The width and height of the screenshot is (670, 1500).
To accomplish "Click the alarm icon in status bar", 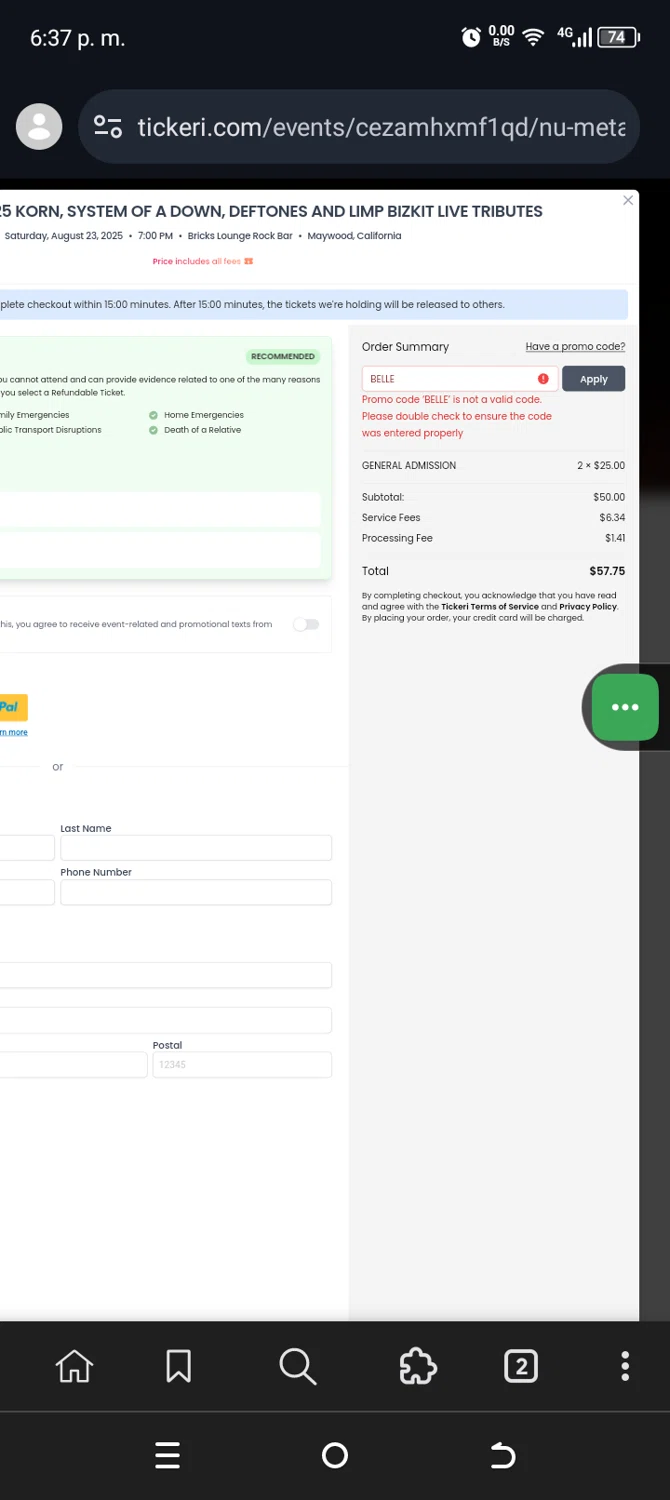I will pyautogui.click(x=471, y=38).
